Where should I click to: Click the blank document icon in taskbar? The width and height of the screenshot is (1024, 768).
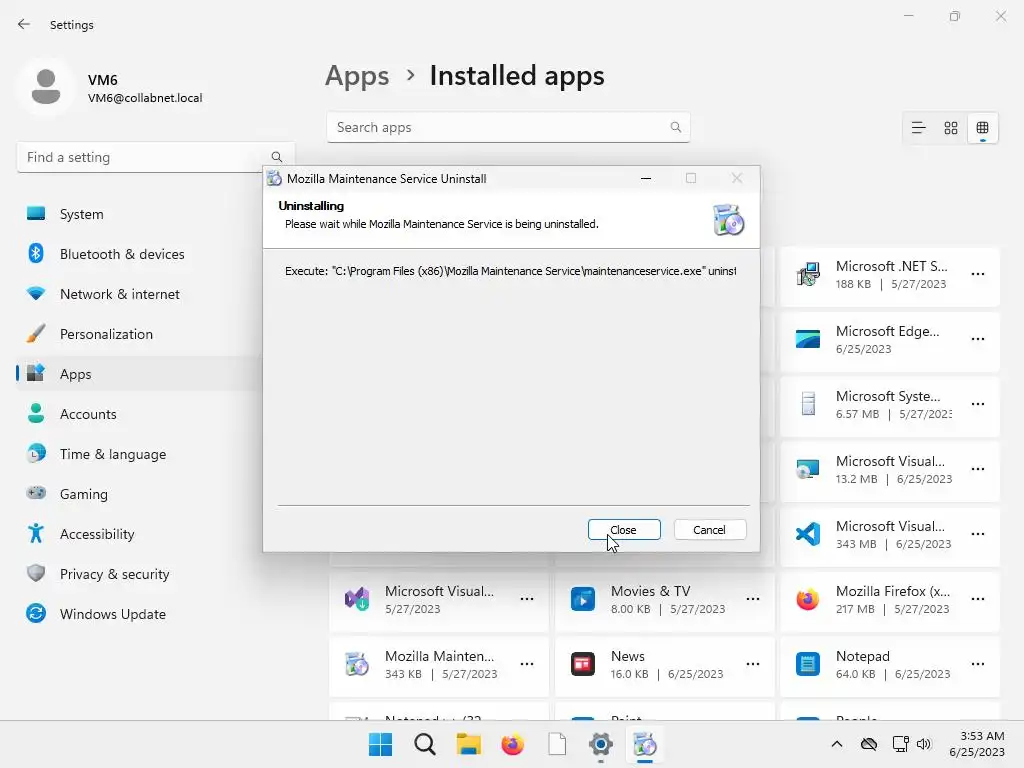[x=556, y=744]
